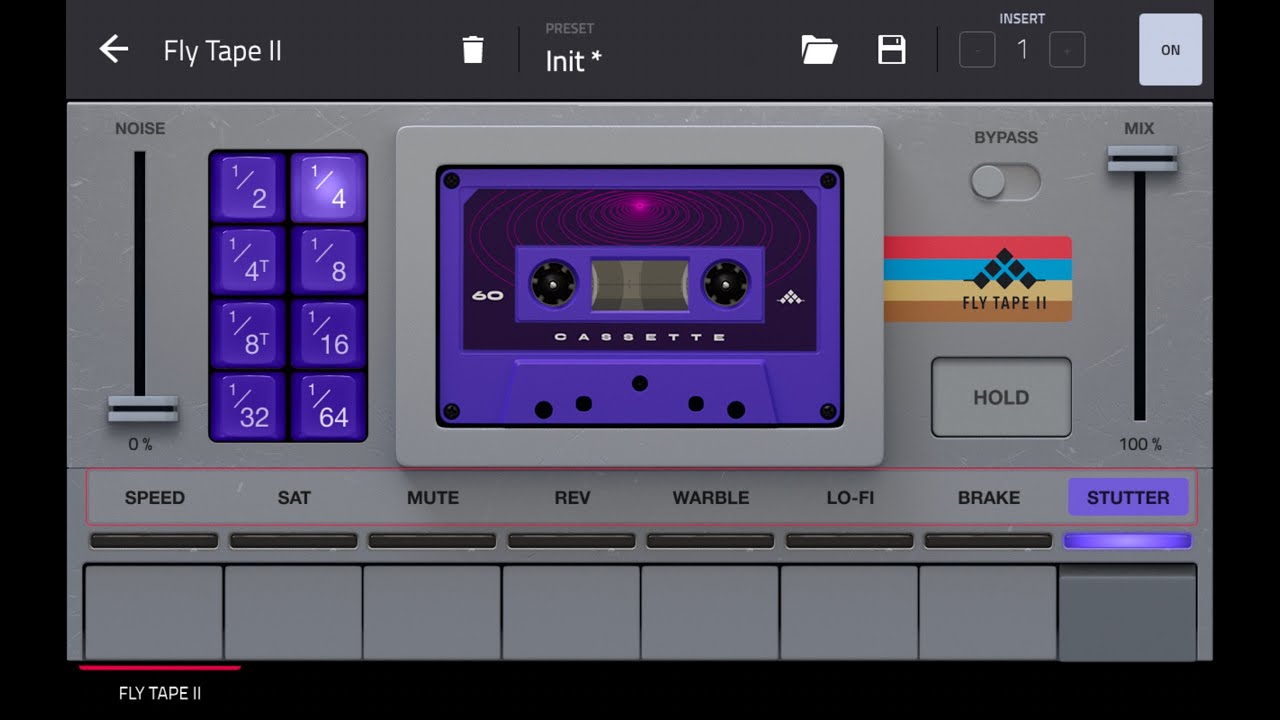This screenshot has width=1280, height=720.
Task: Switch to the REV effect tab
Action: pyautogui.click(x=572, y=497)
